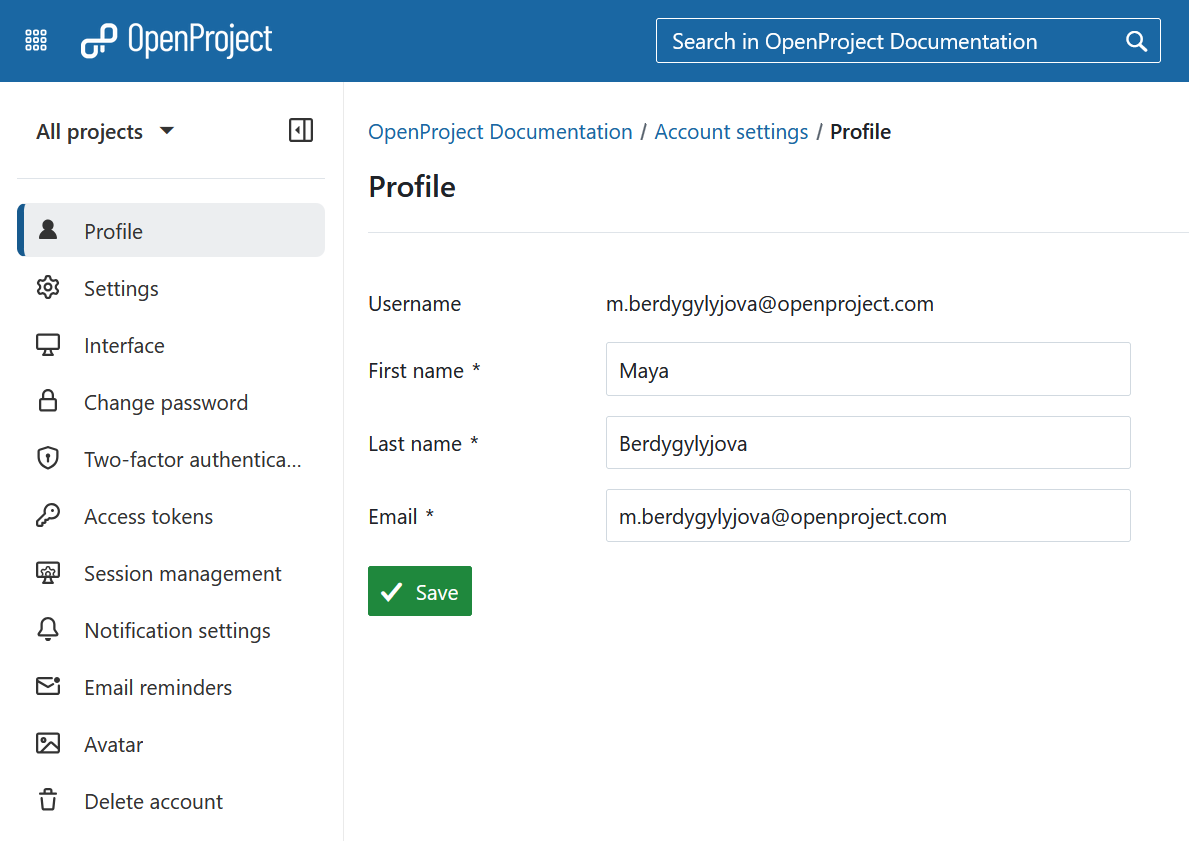Open the Interface menu item
The image size is (1189, 841).
171,345
